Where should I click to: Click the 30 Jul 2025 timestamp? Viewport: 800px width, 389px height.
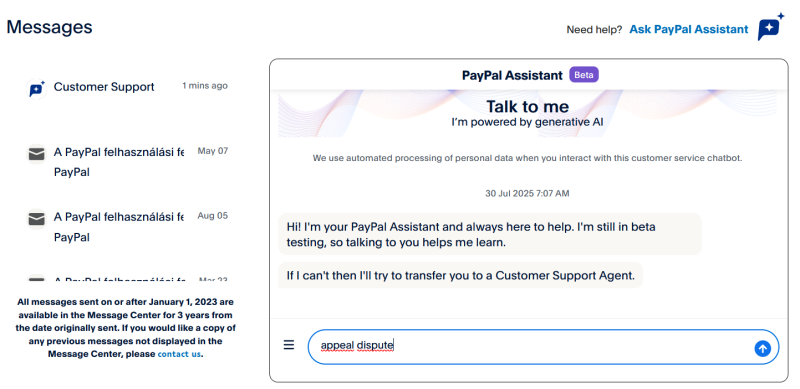click(527, 193)
